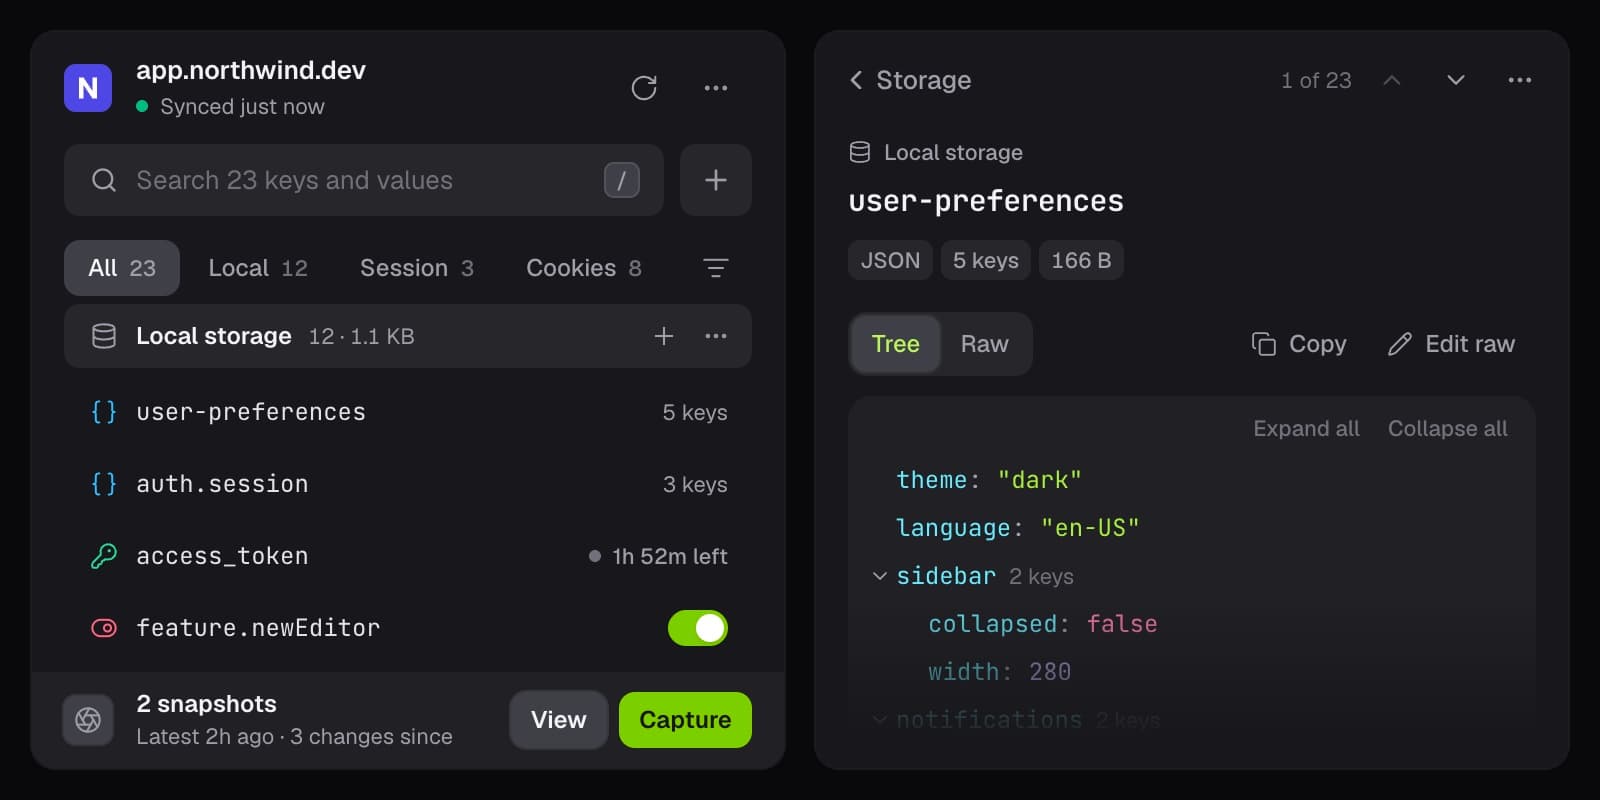Click the access_token key icon
The height and width of the screenshot is (800, 1600).
(104, 556)
